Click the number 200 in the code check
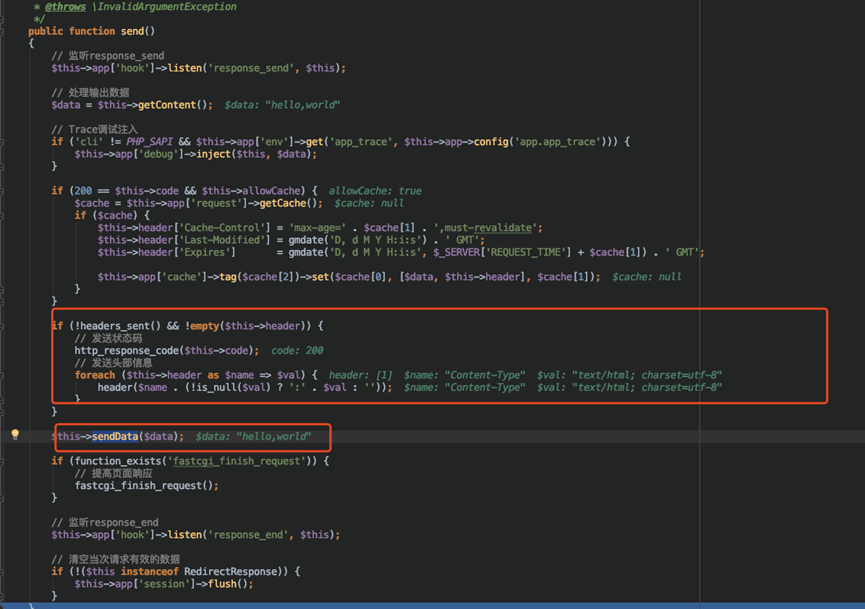The width and height of the screenshot is (865, 609). [83, 191]
